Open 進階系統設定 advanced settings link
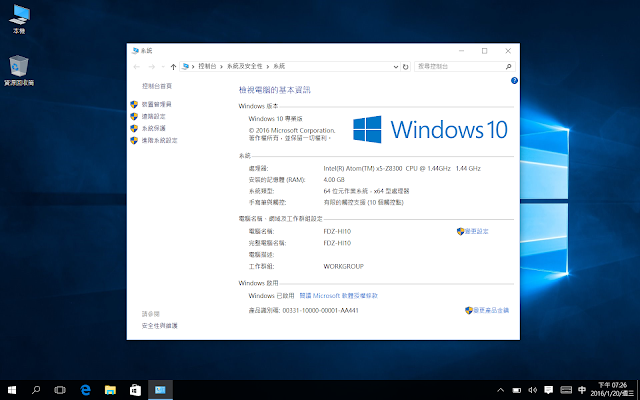Screen dimensions: 640x400 click(x=159, y=140)
